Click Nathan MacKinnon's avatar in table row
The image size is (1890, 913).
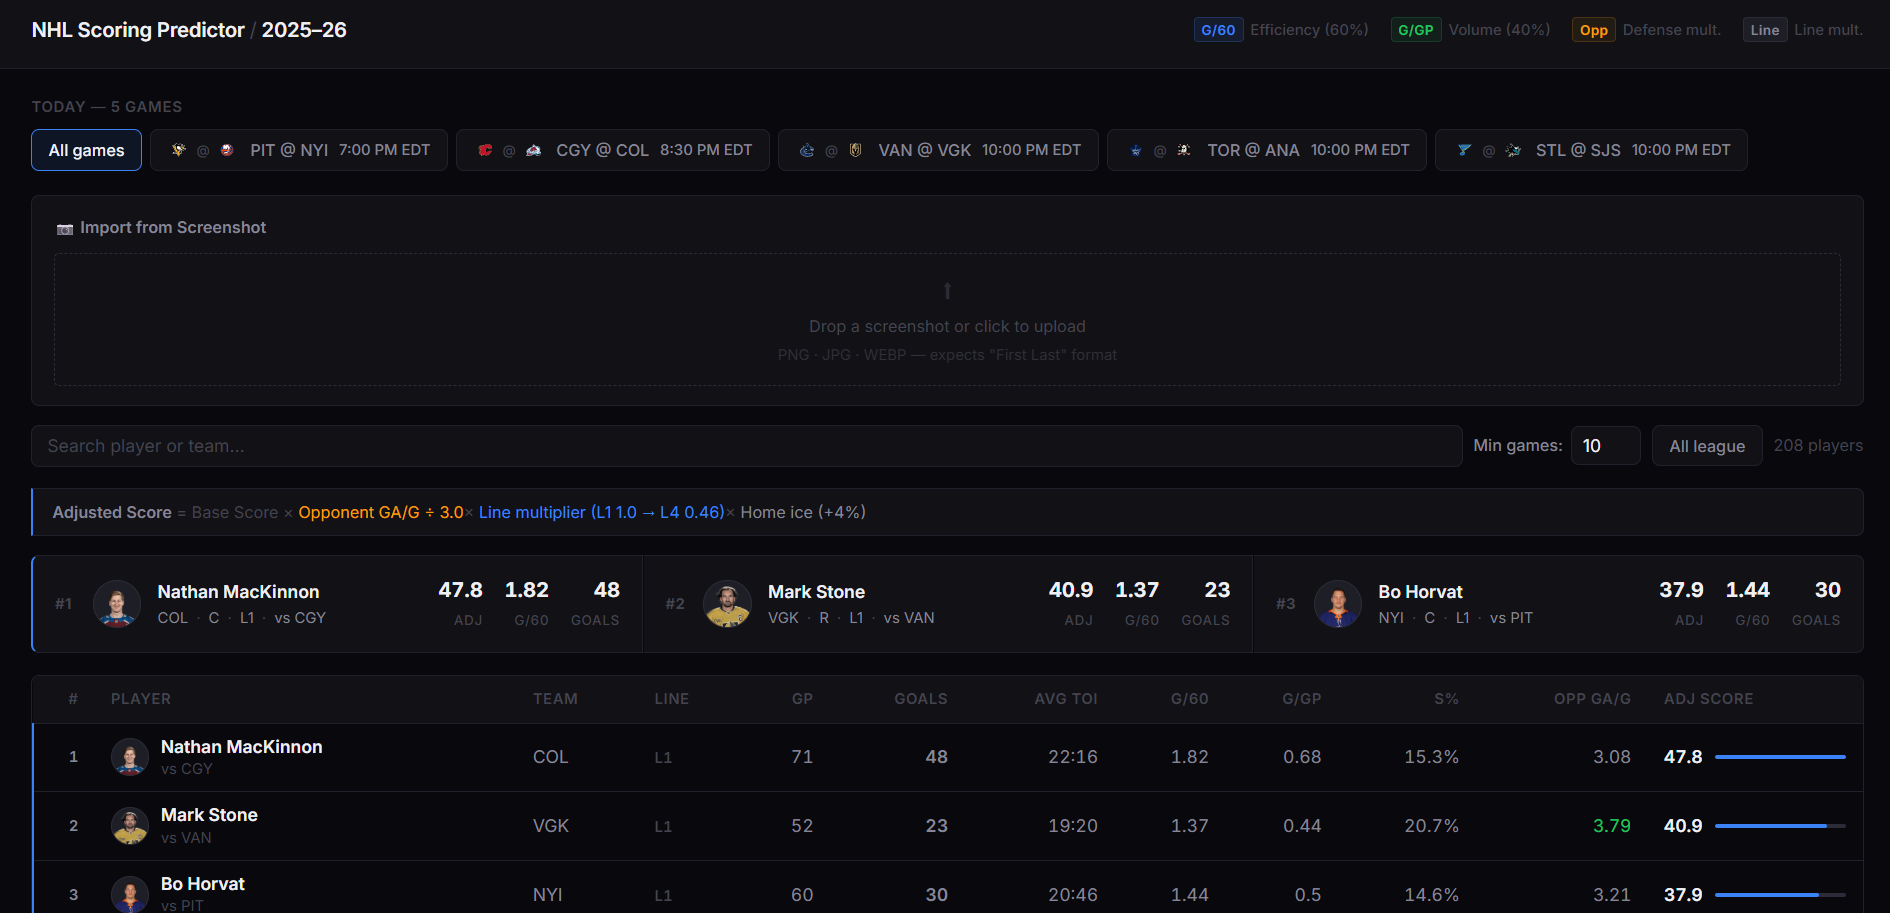130,757
